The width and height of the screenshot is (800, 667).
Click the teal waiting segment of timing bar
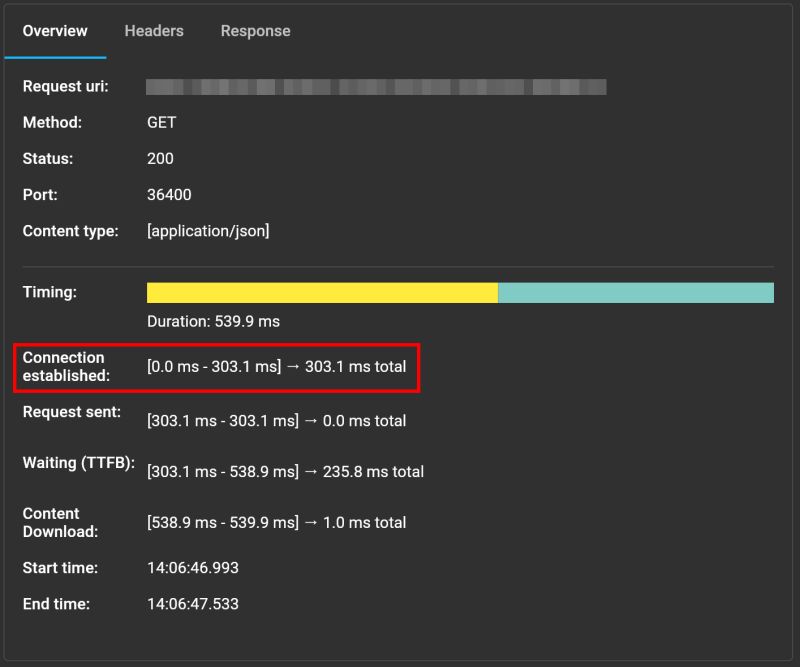coord(635,292)
